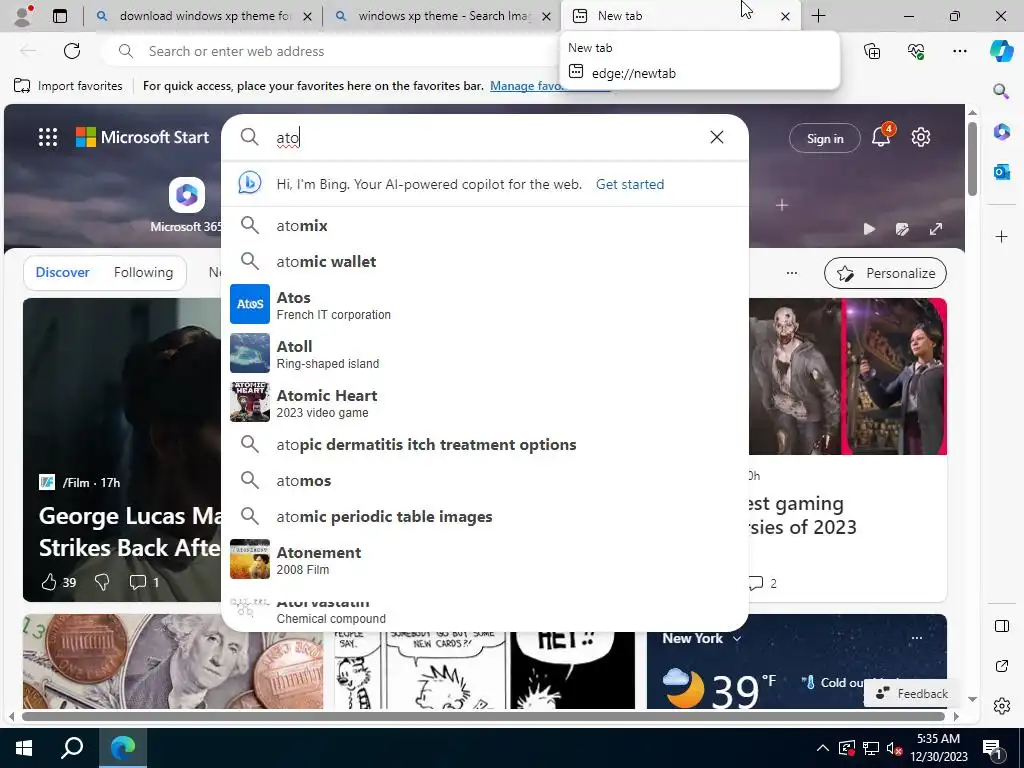This screenshot has width=1024, height=768.
Task: Open sidebar settings gear
Action: [1001, 706]
